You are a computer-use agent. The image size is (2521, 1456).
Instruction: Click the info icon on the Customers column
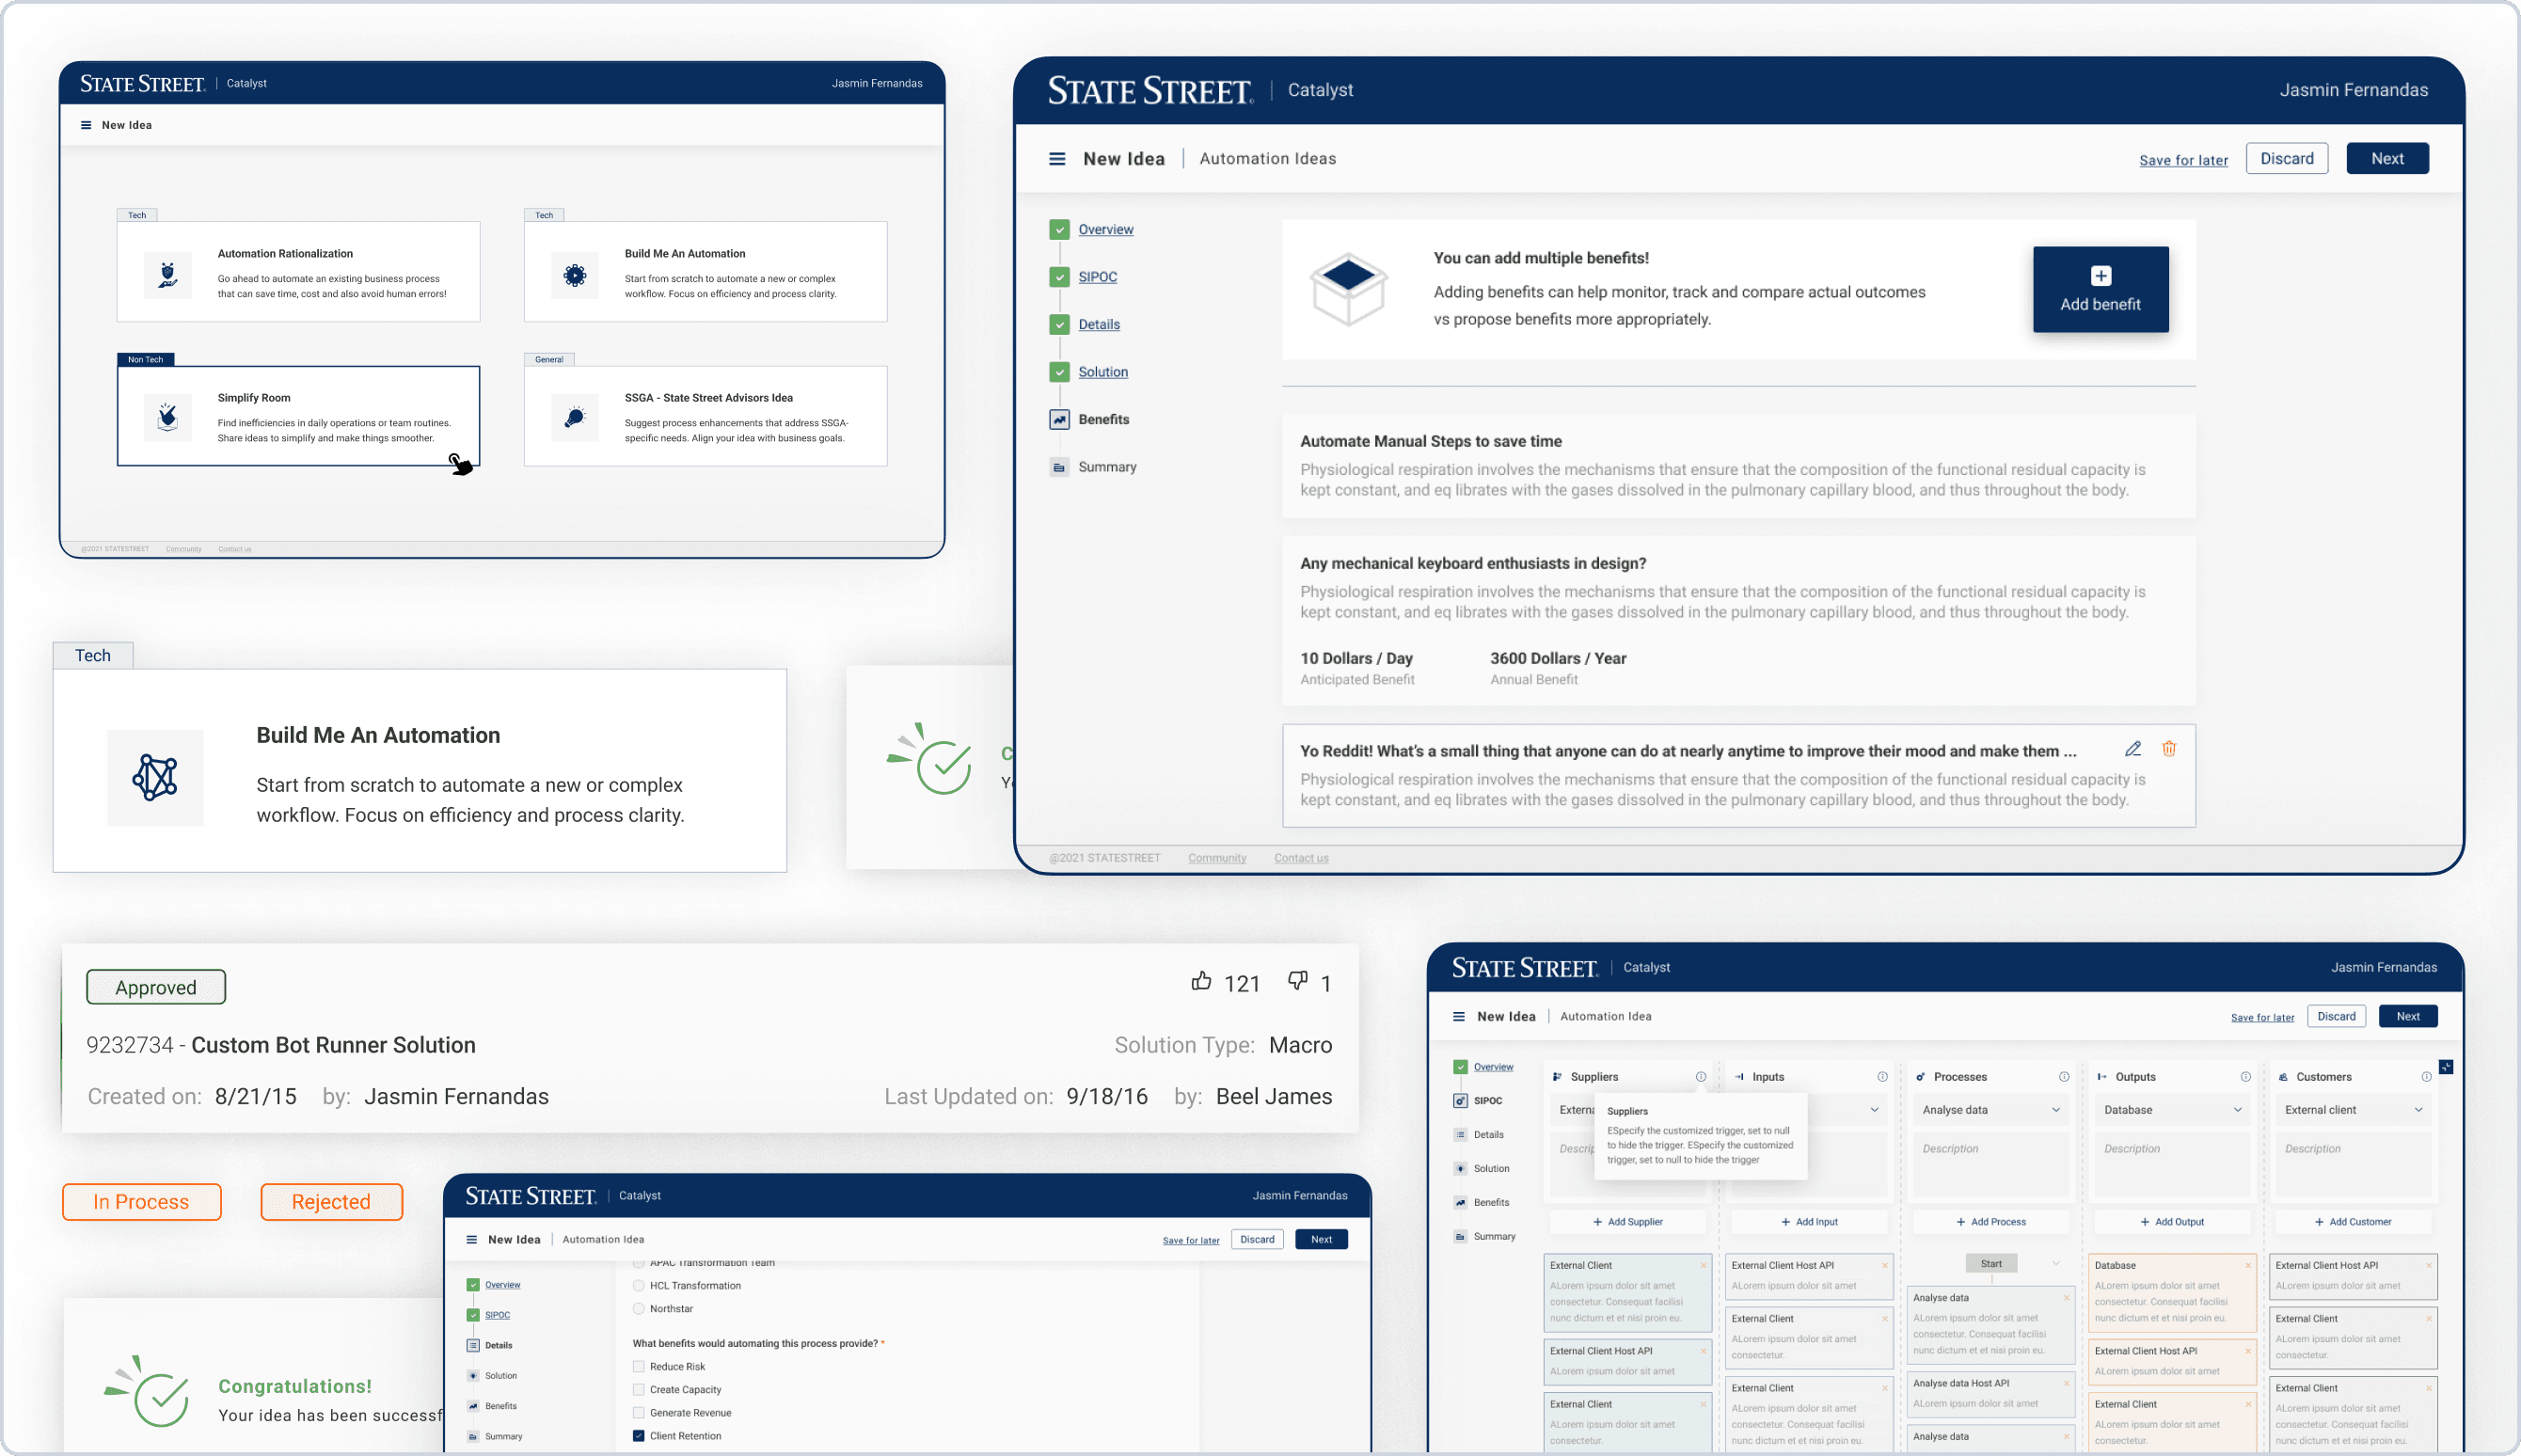pos(2426,1077)
